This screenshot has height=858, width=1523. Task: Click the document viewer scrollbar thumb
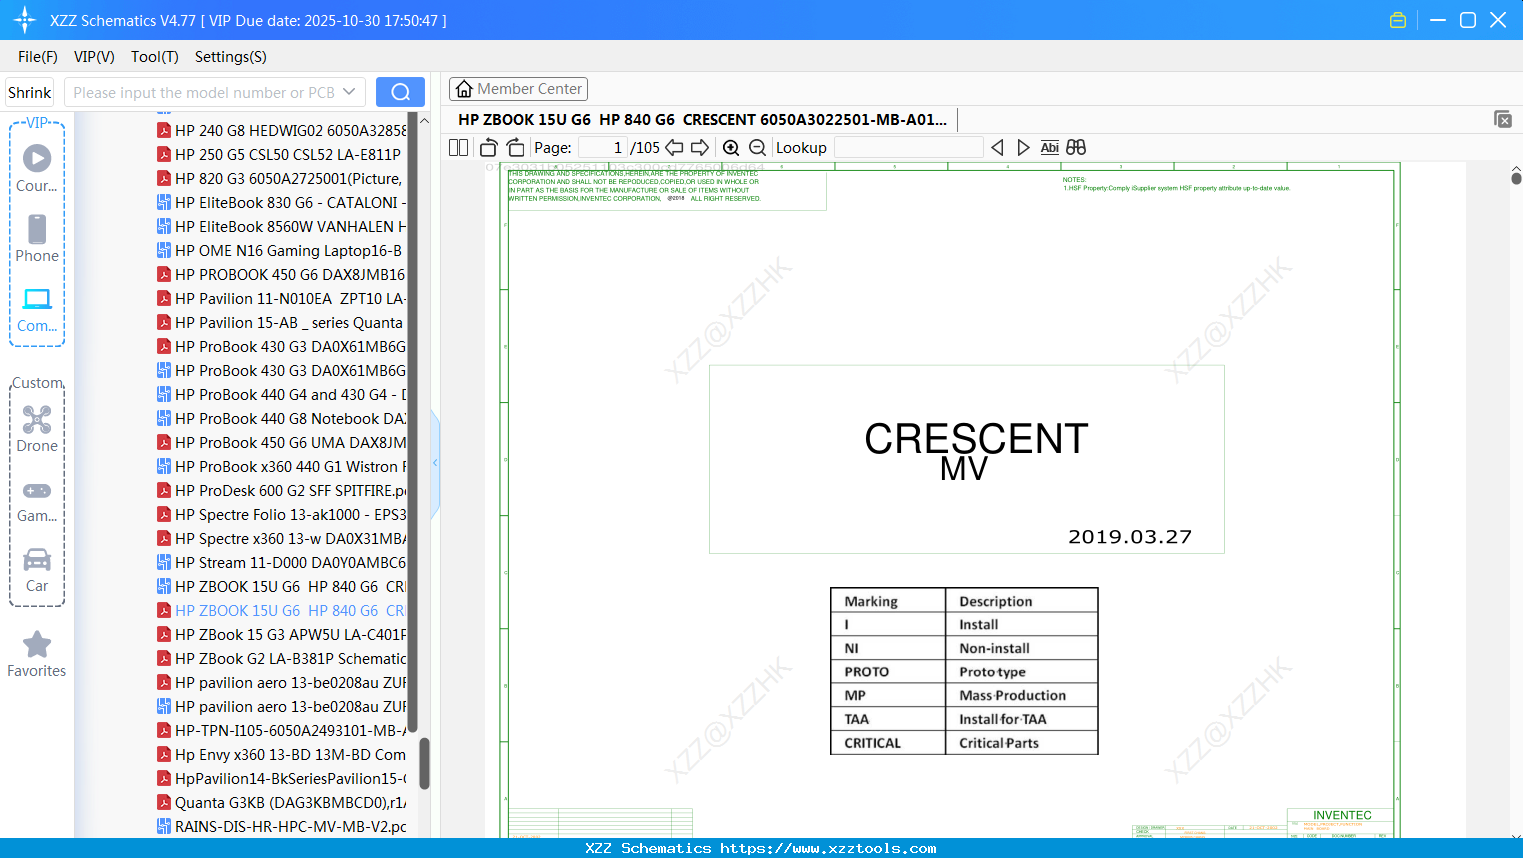coord(1516,178)
